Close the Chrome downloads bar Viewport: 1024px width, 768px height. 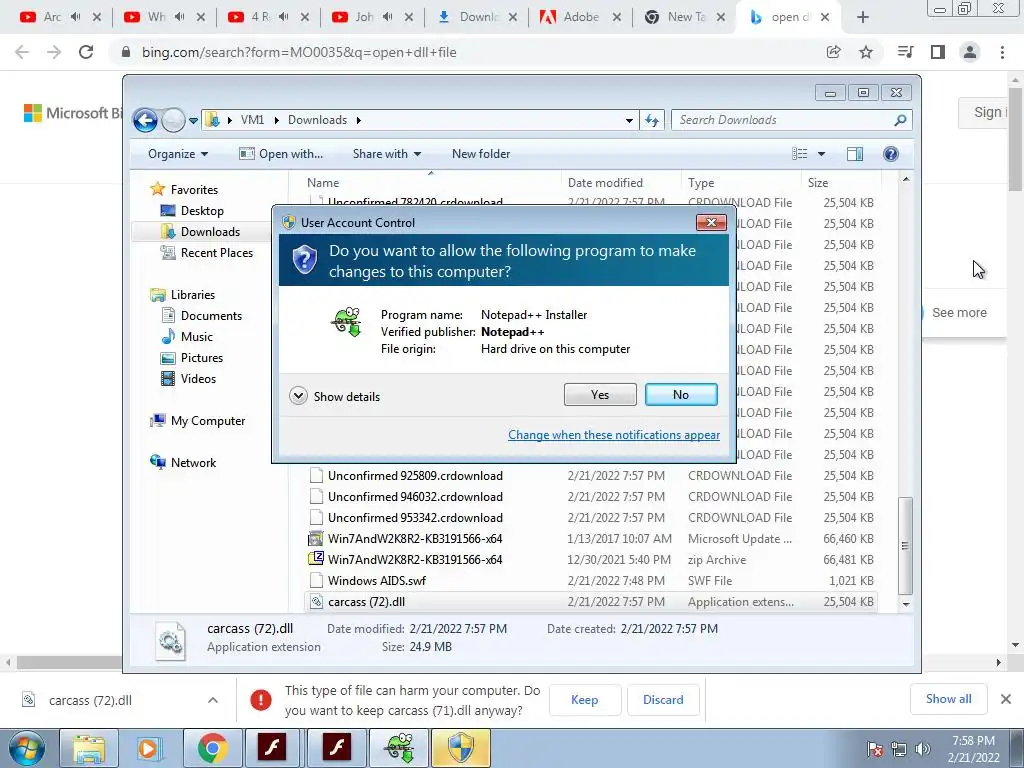[1006, 699]
